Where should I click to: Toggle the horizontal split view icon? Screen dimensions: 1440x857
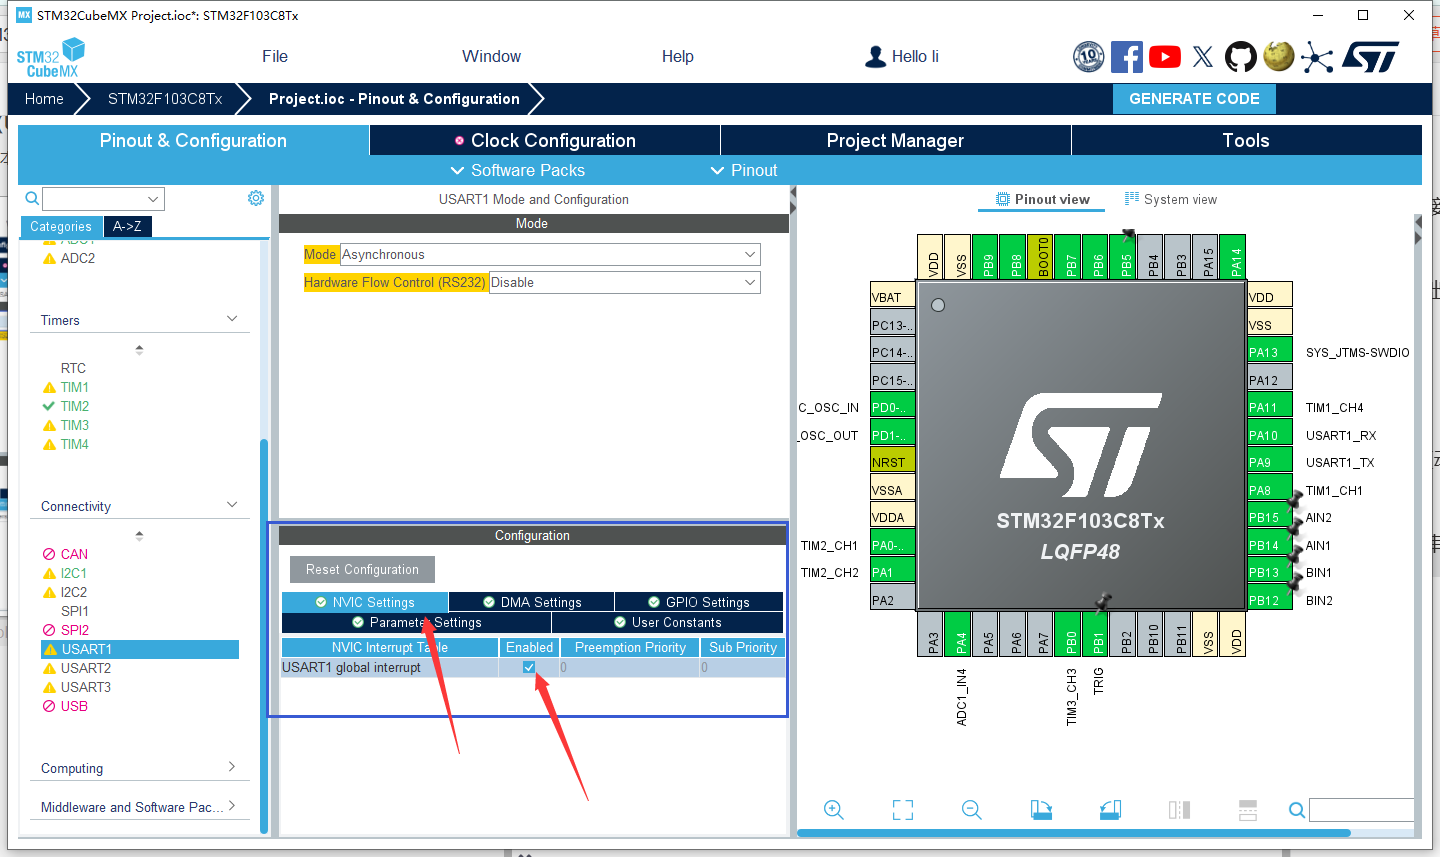click(x=1179, y=810)
